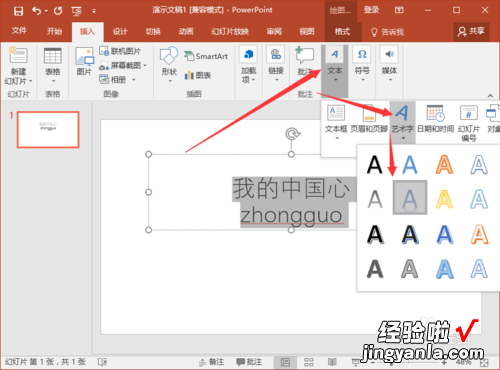Screen dimensions: 500x370
Task: Click the 告诉我 search box
Action: (388, 32)
